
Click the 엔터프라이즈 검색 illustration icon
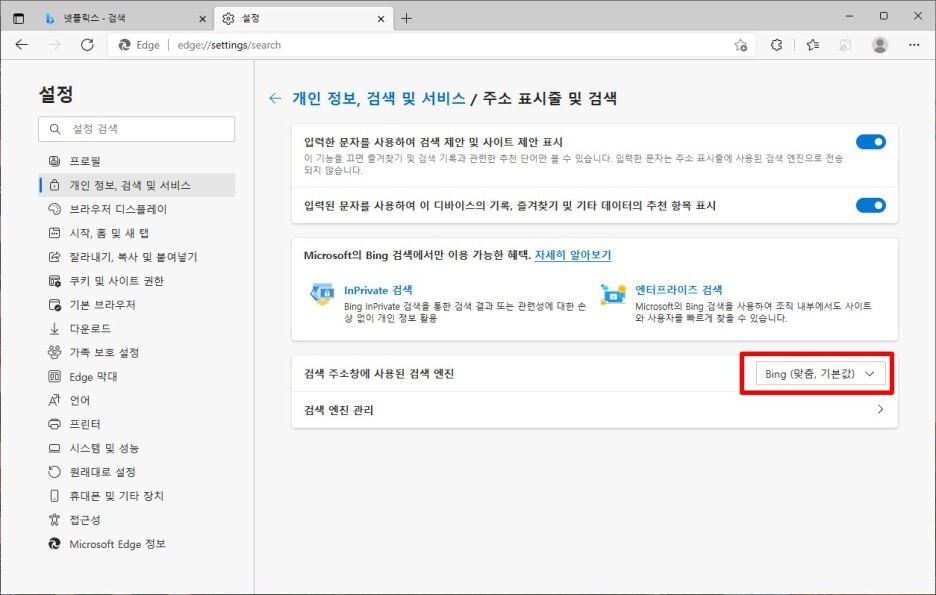[x=613, y=294]
